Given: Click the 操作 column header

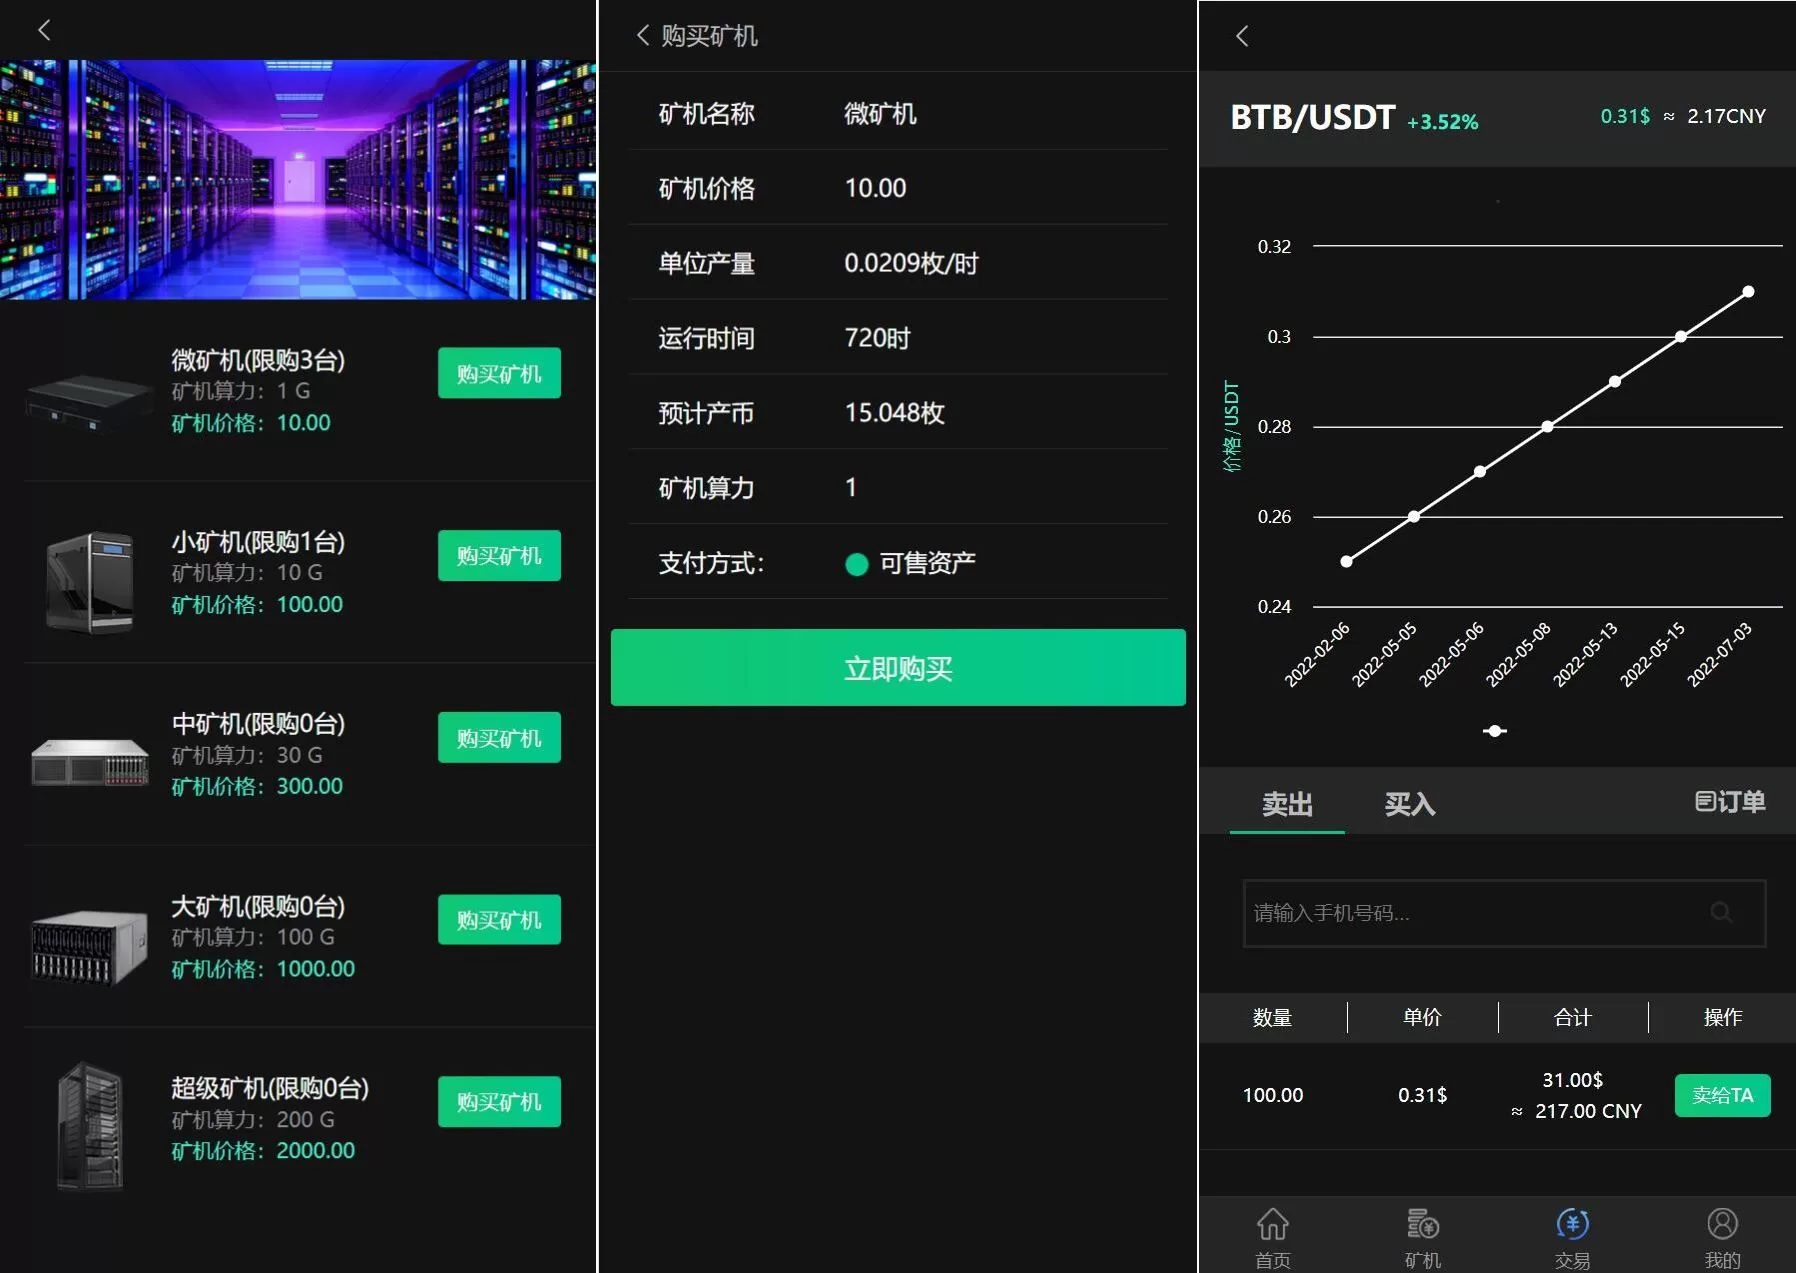Looking at the screenshot, I should [1722, 1017].
